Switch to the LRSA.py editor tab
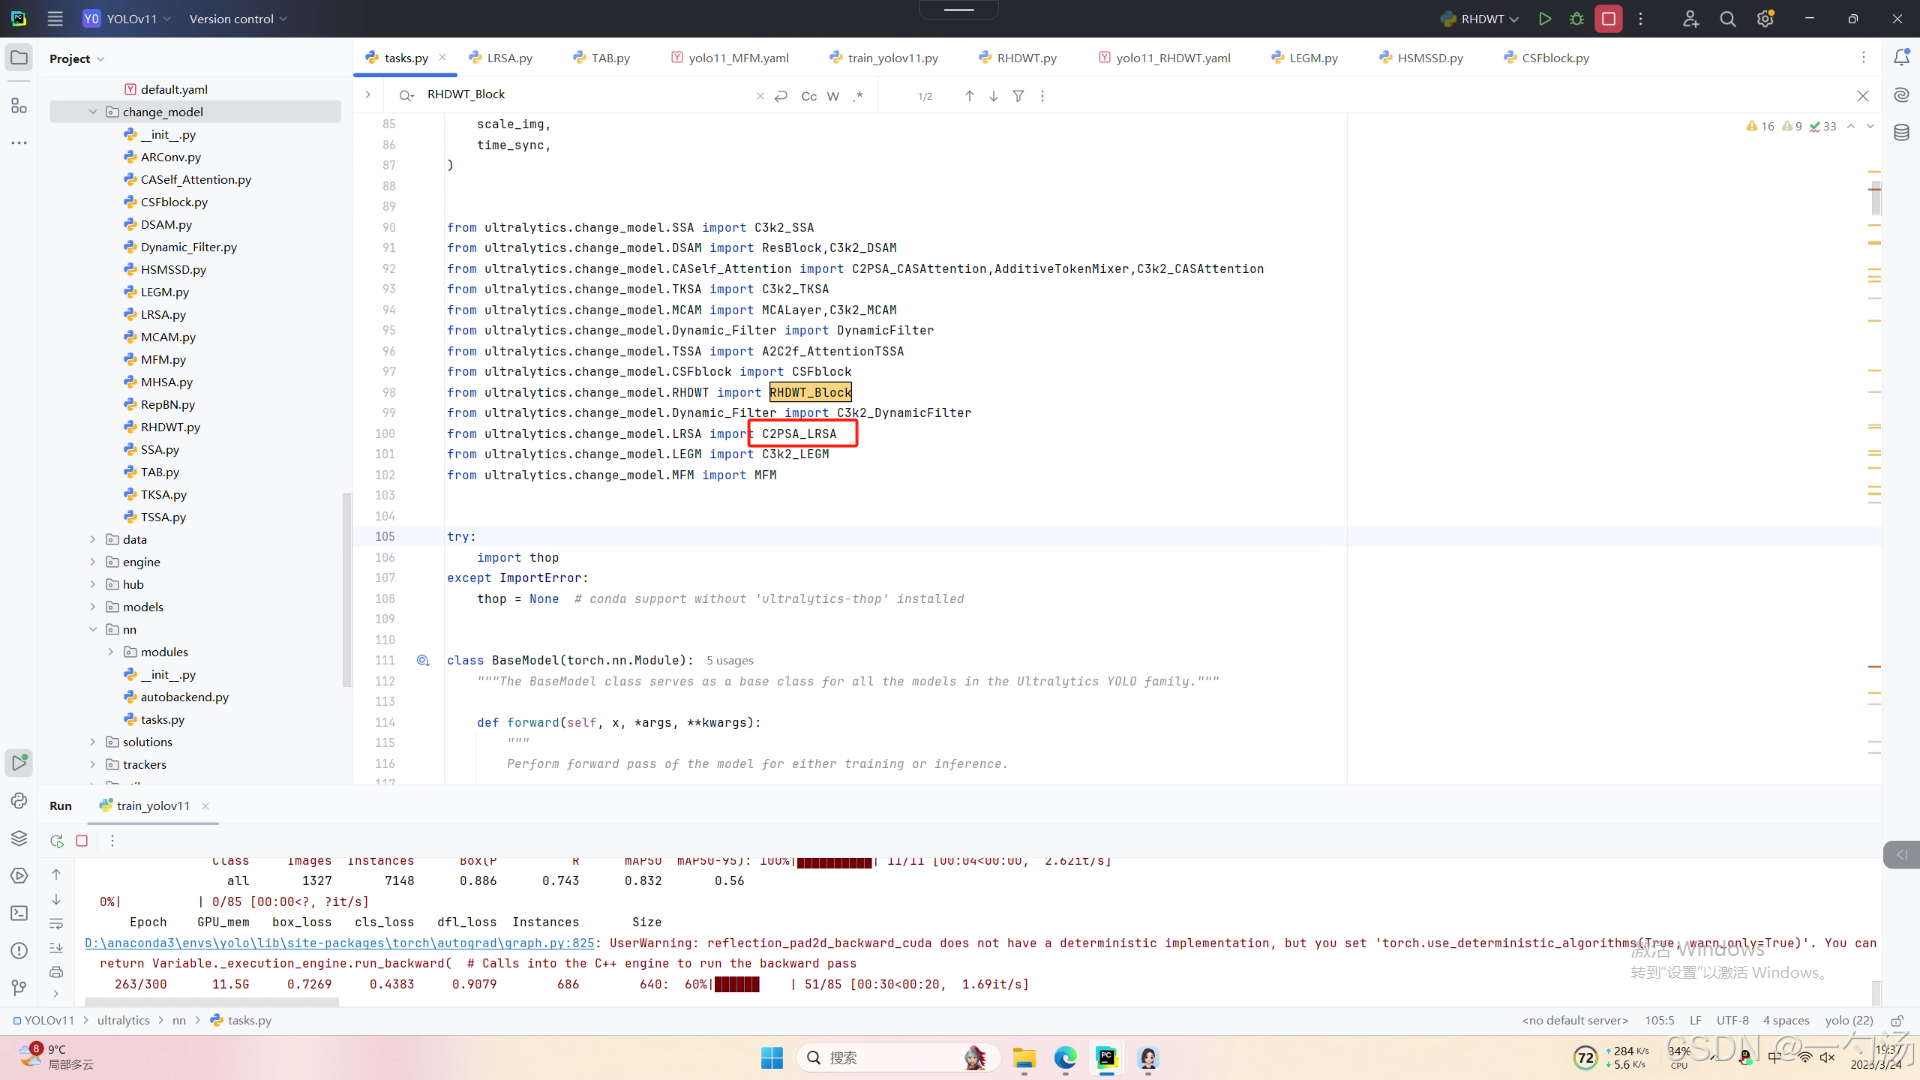 click(x=509, y=58)
